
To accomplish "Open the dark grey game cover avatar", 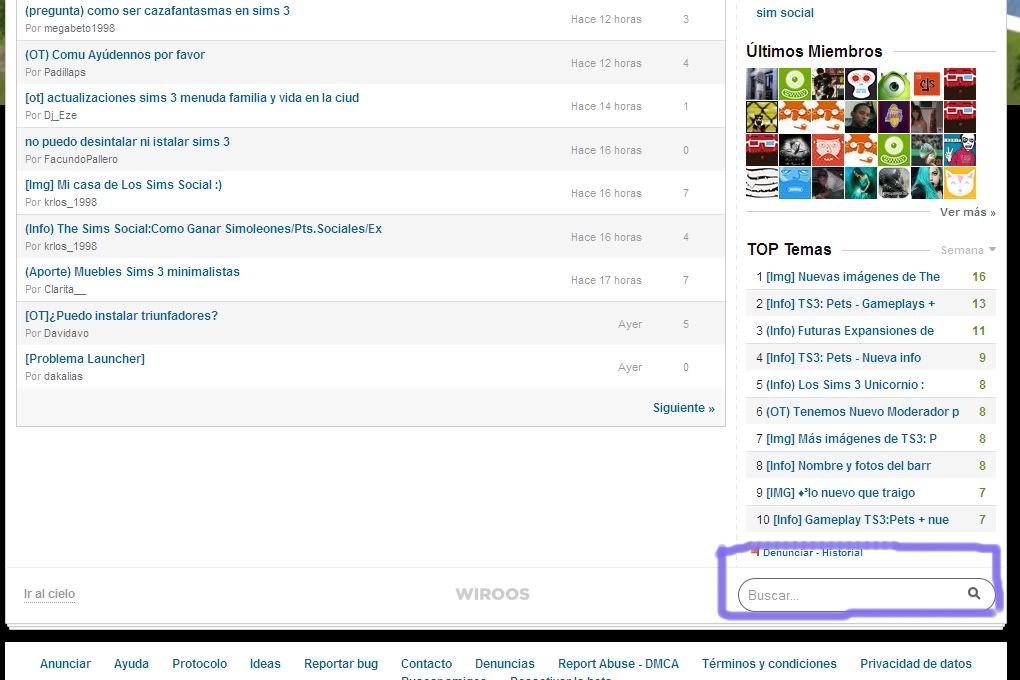I will (894, 183).
